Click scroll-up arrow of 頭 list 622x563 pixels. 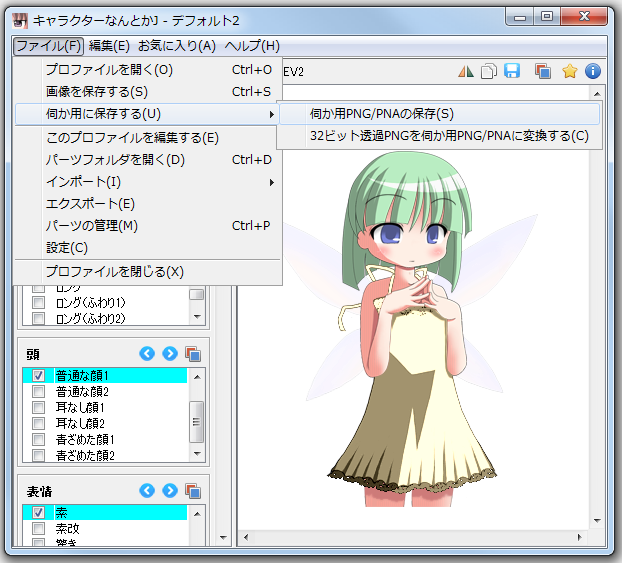coord(197,377)
